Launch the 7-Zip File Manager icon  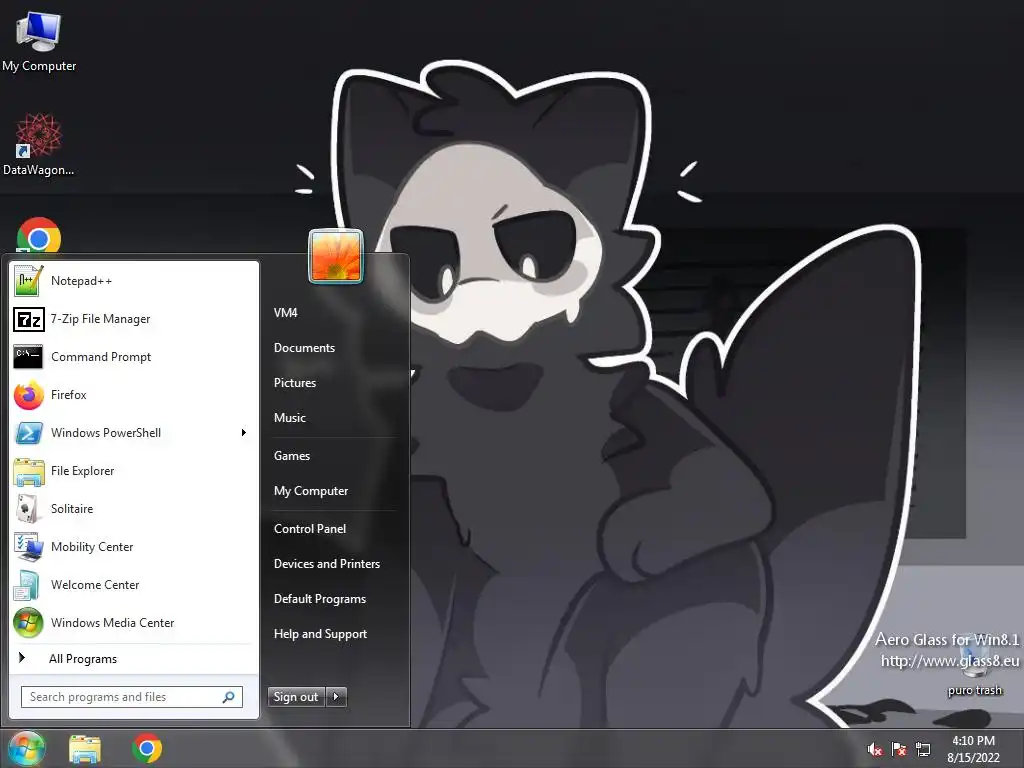[x=28, y=319]
